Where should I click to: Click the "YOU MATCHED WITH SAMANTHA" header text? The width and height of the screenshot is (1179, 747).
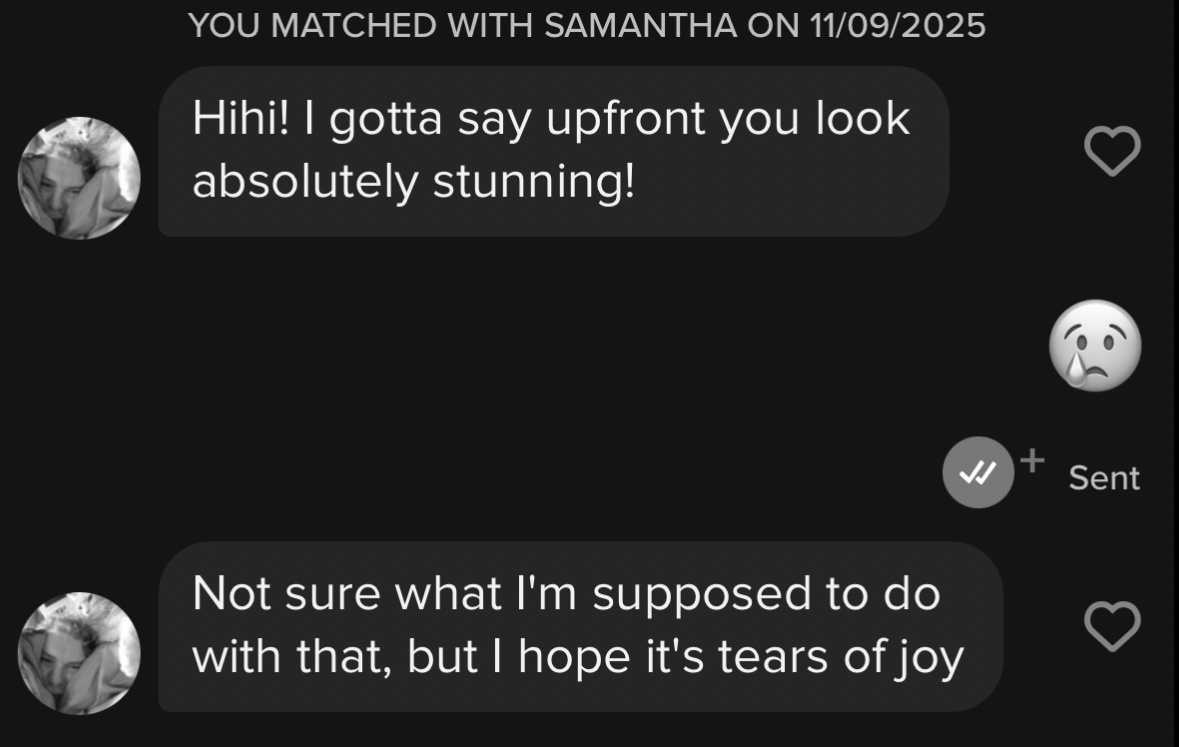tap(586, 26)
